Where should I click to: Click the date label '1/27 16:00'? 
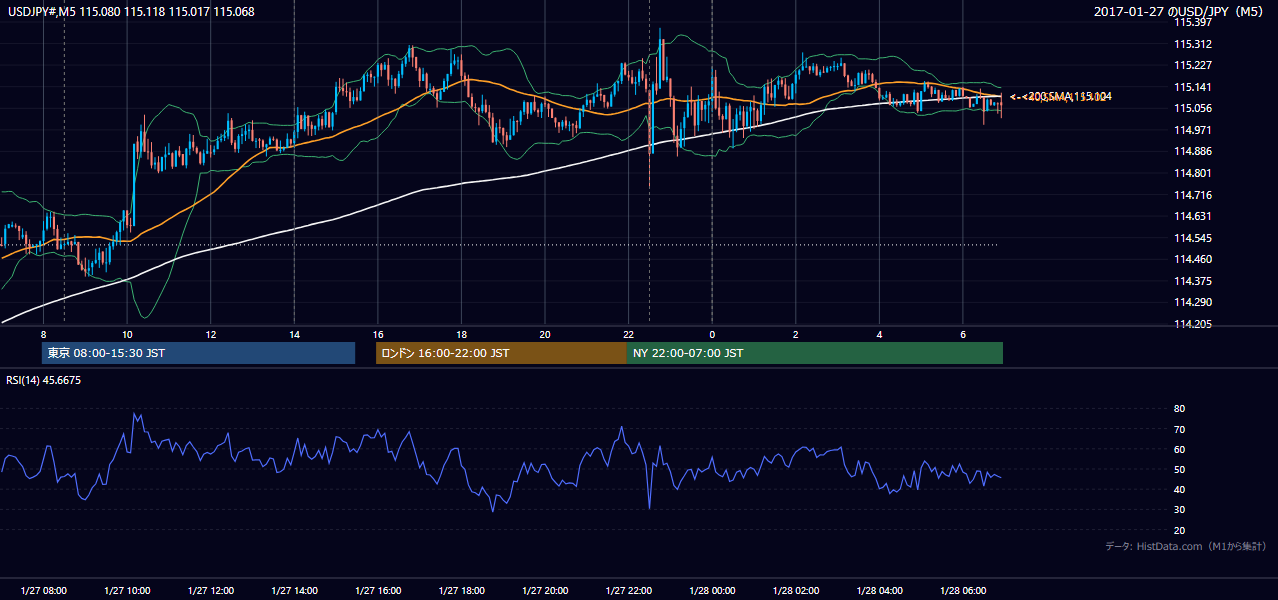pyautogui.click(x=377, y=590)
